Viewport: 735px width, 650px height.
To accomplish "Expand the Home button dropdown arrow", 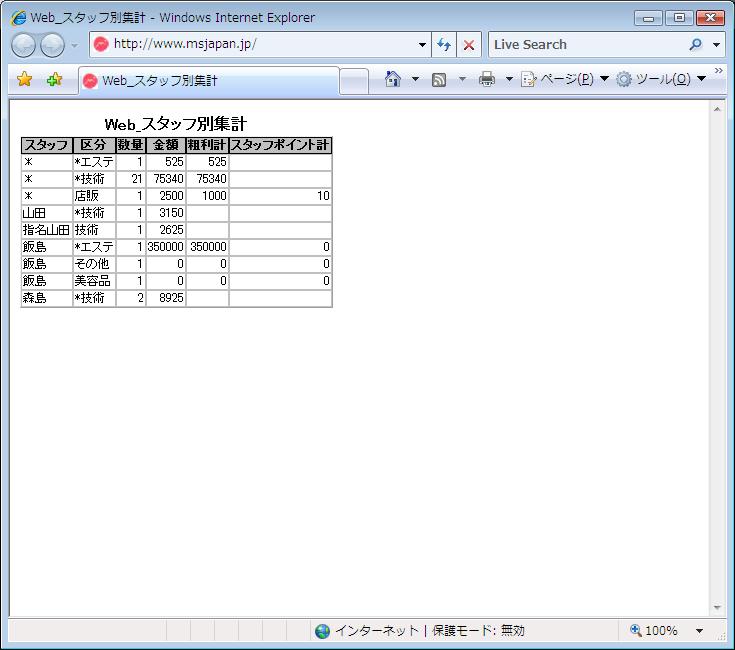I will (415, 79).
